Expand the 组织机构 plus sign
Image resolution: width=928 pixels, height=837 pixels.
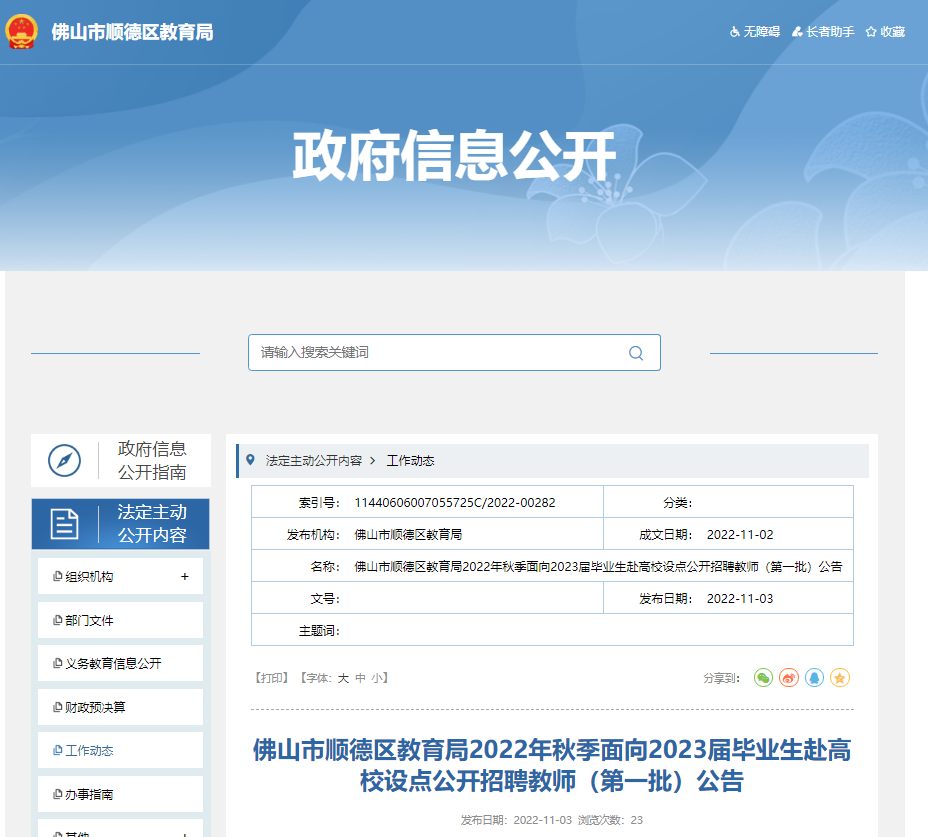tap(184, 577)
